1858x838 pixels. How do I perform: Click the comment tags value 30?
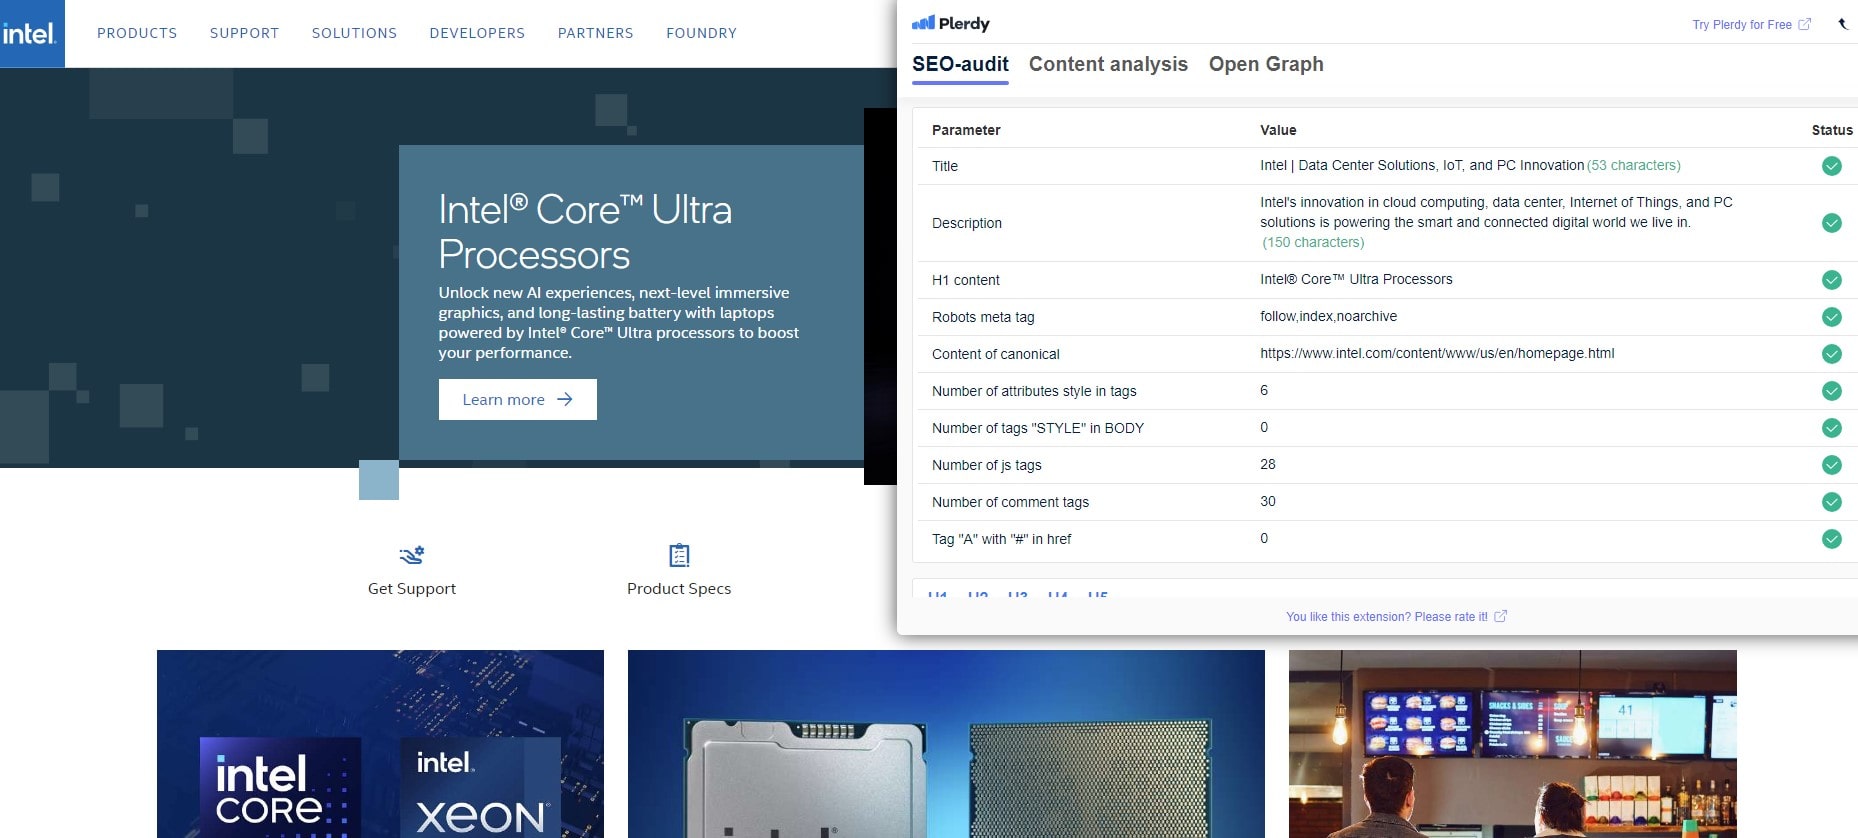[1268, 501]
